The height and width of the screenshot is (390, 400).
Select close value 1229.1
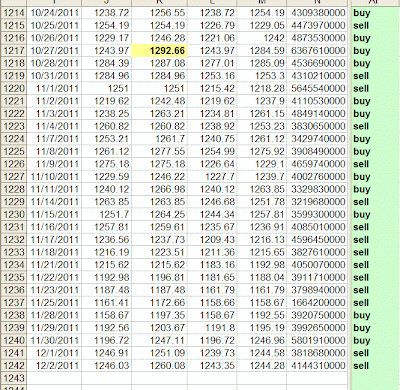click(x=262, y=164)
